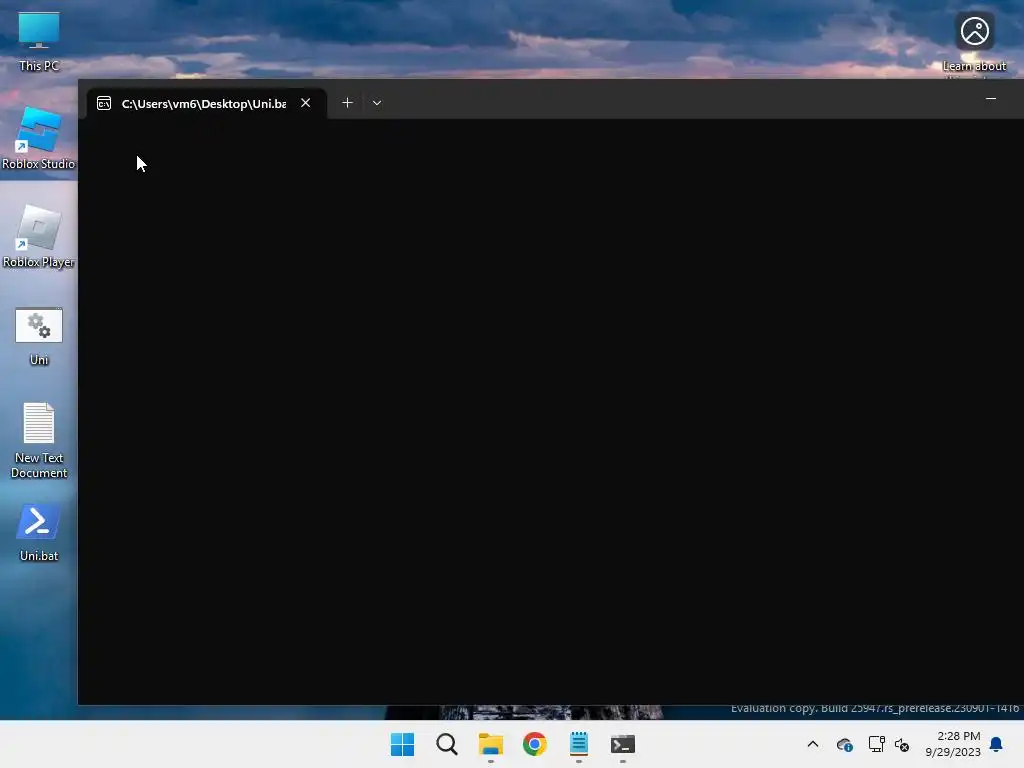Open the clock showing 2:28 PM
This screenshot has width=1024, height=768.
point(953,744)
